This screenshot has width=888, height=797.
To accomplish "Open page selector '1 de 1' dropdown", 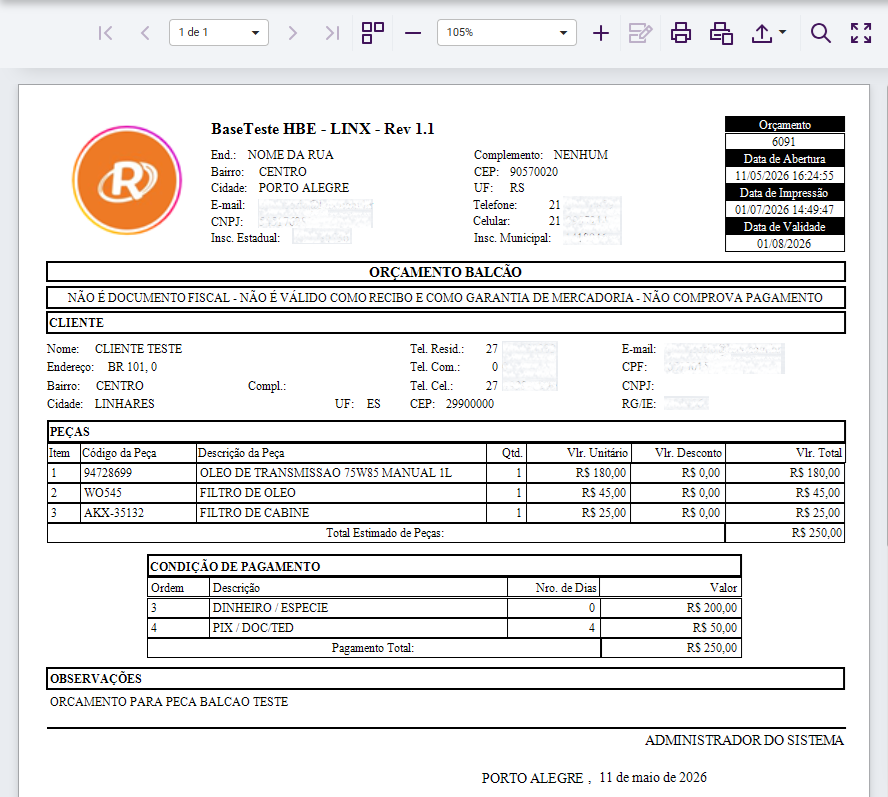I will (219, 32).
